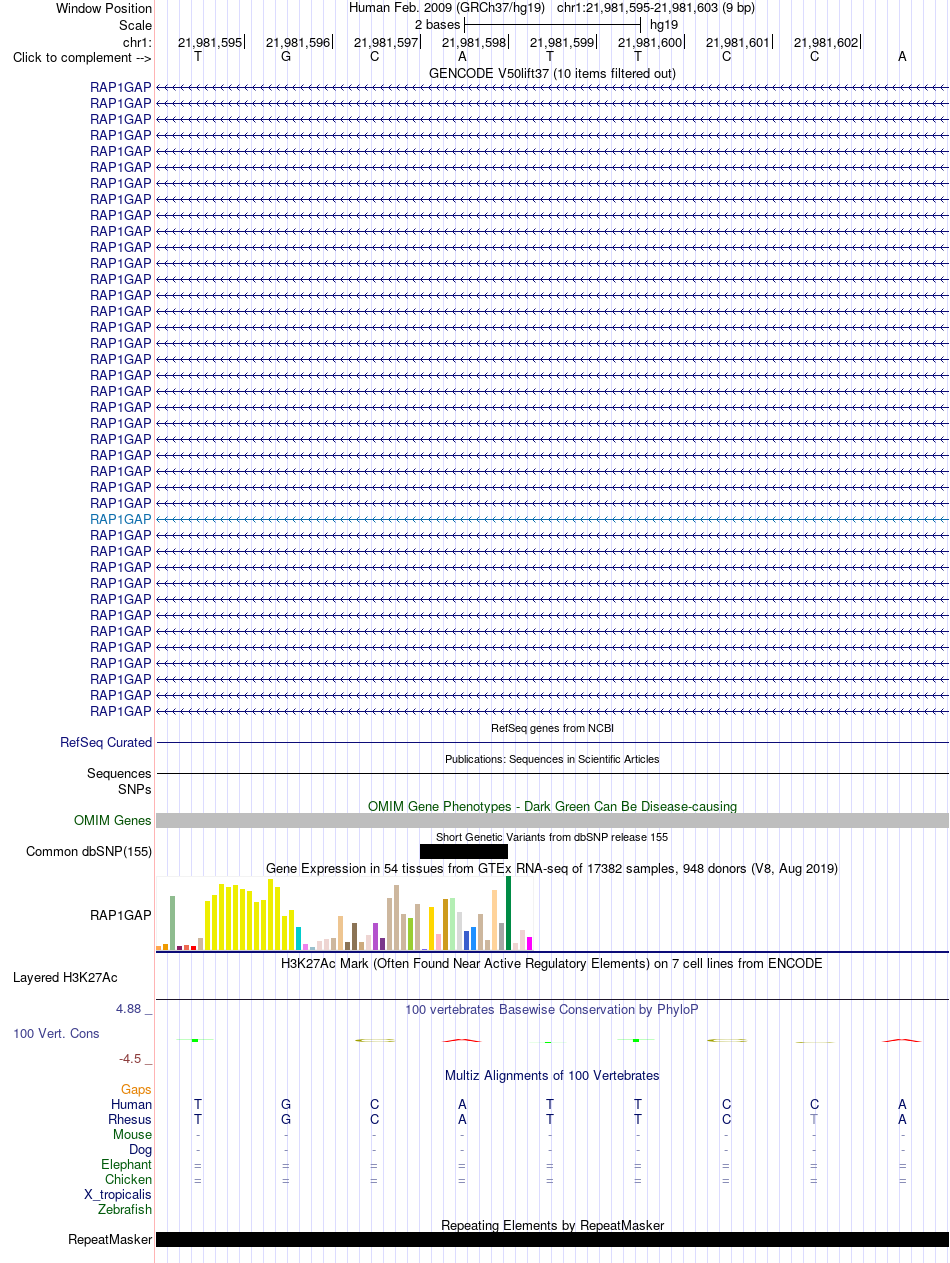Click the RefSeq Curated intron line

(x=552, y=742)
